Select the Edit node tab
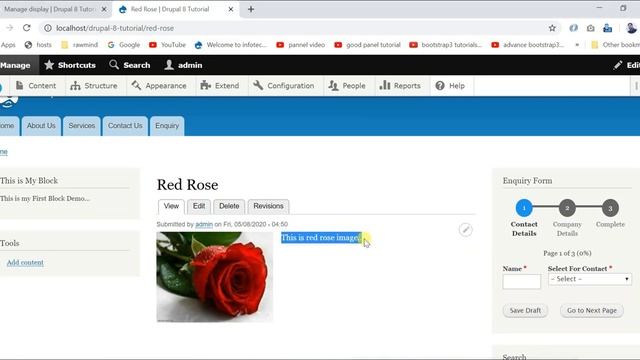 199,206
